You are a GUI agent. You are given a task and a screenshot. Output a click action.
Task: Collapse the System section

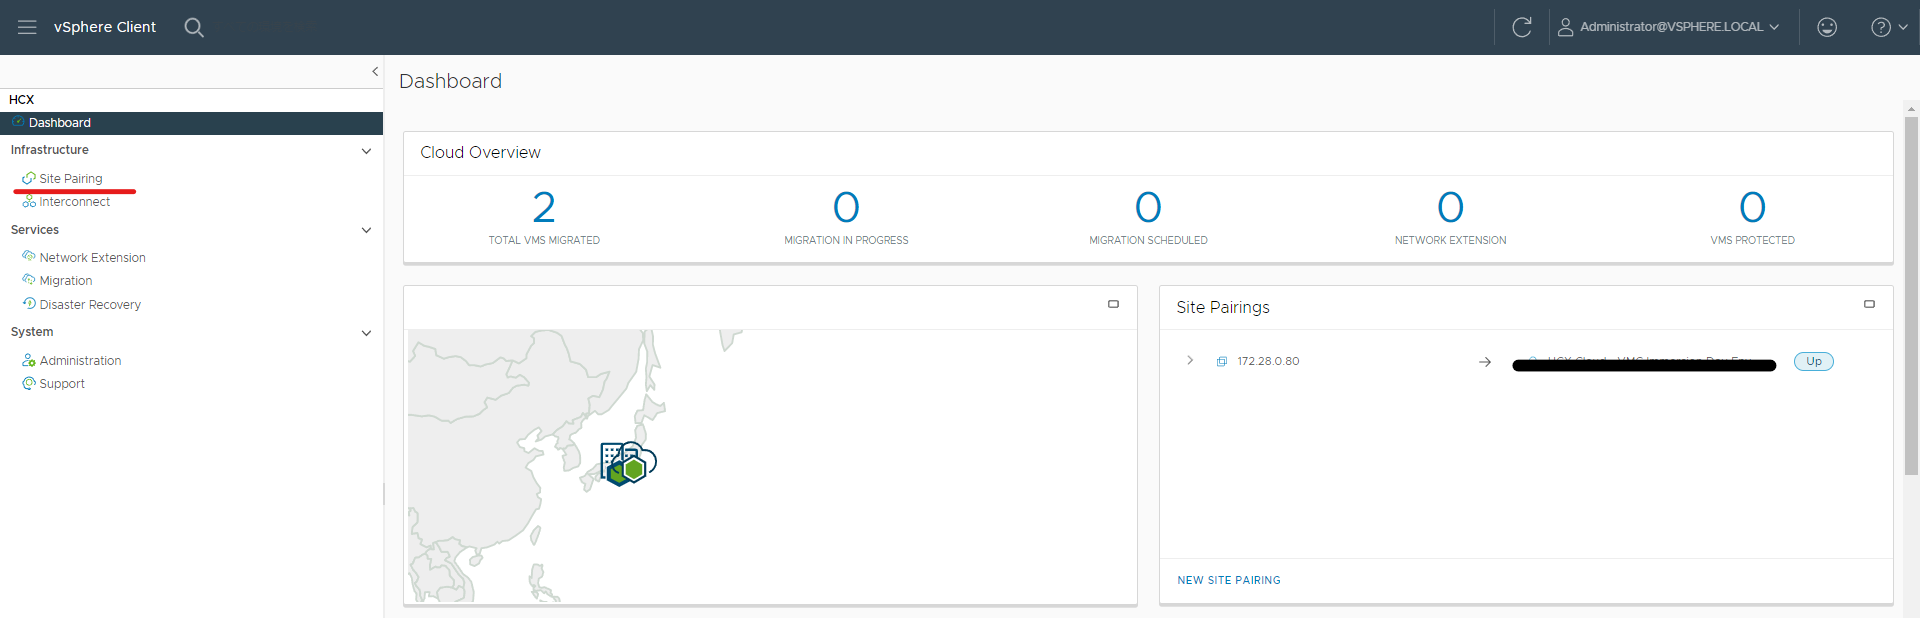[x=366, y=333]
